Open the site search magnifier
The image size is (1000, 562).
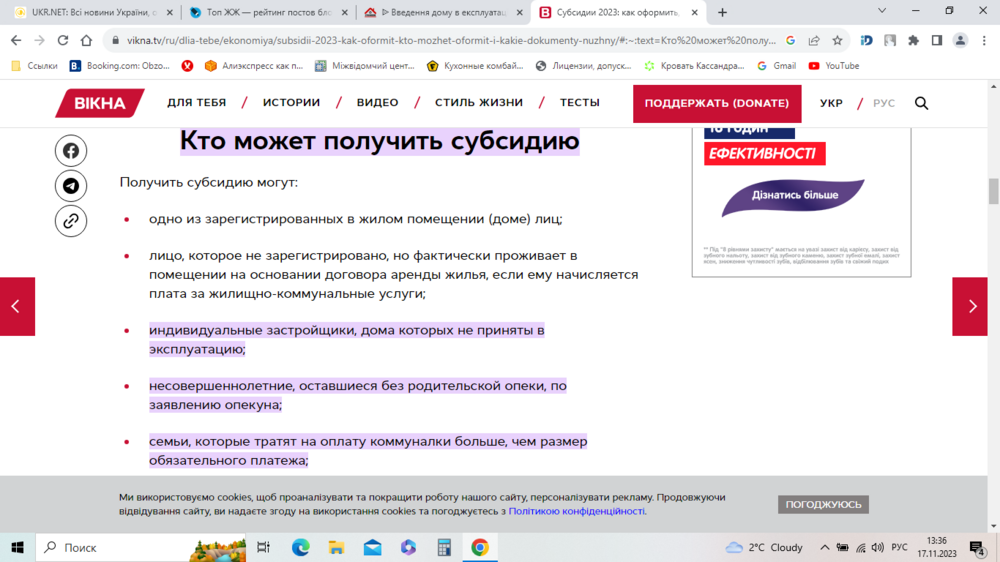click(922, 103)
